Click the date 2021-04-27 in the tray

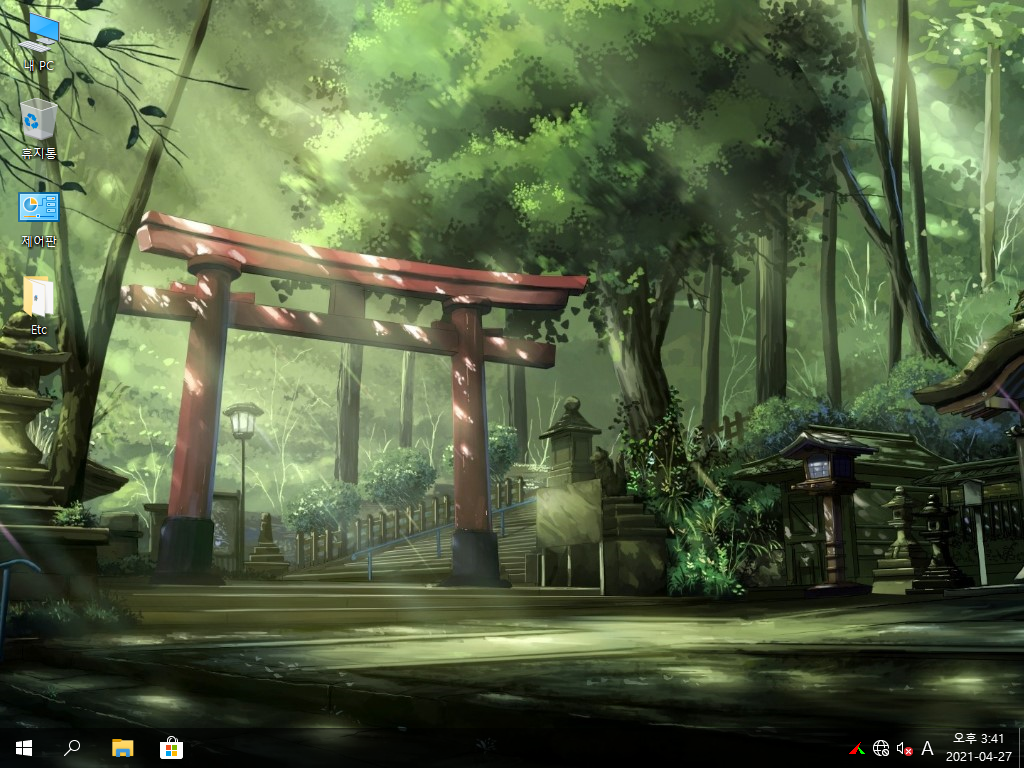point(978,757)
